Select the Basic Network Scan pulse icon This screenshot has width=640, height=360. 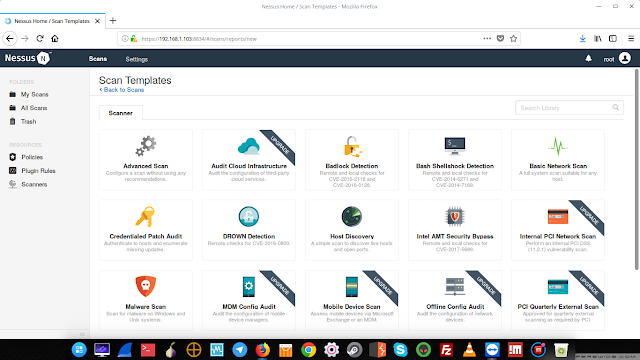pos(558,146)
